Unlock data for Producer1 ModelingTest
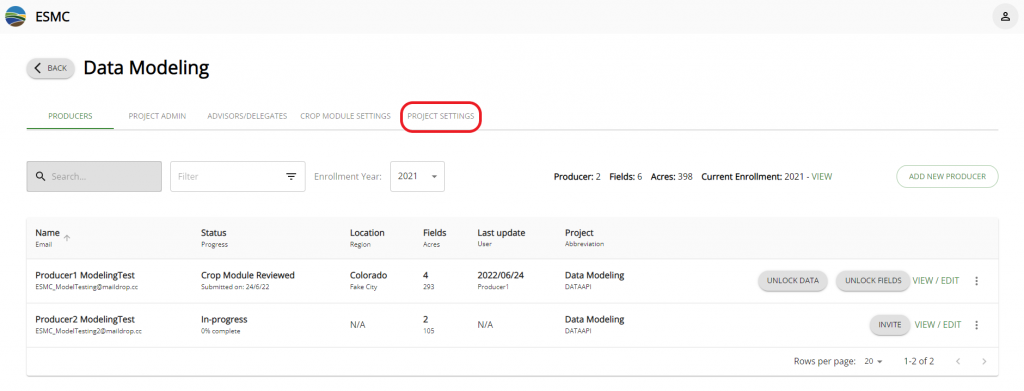 click(x=793, y=281)
